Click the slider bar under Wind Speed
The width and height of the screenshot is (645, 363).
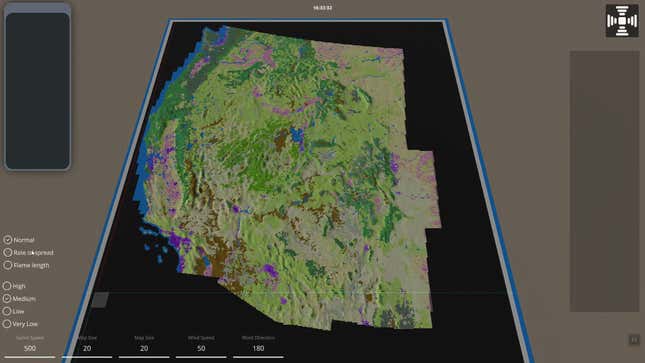(x=201, y=357)
